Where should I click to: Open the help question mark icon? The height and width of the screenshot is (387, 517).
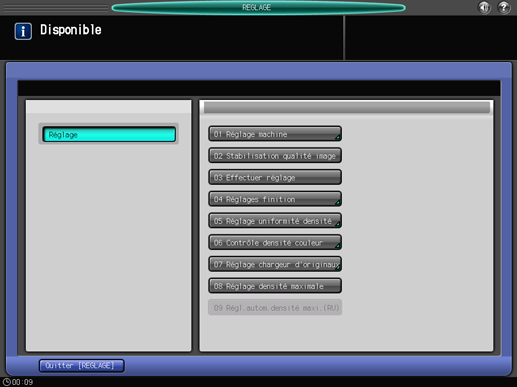pyautogui.click(x=504, y=7)
